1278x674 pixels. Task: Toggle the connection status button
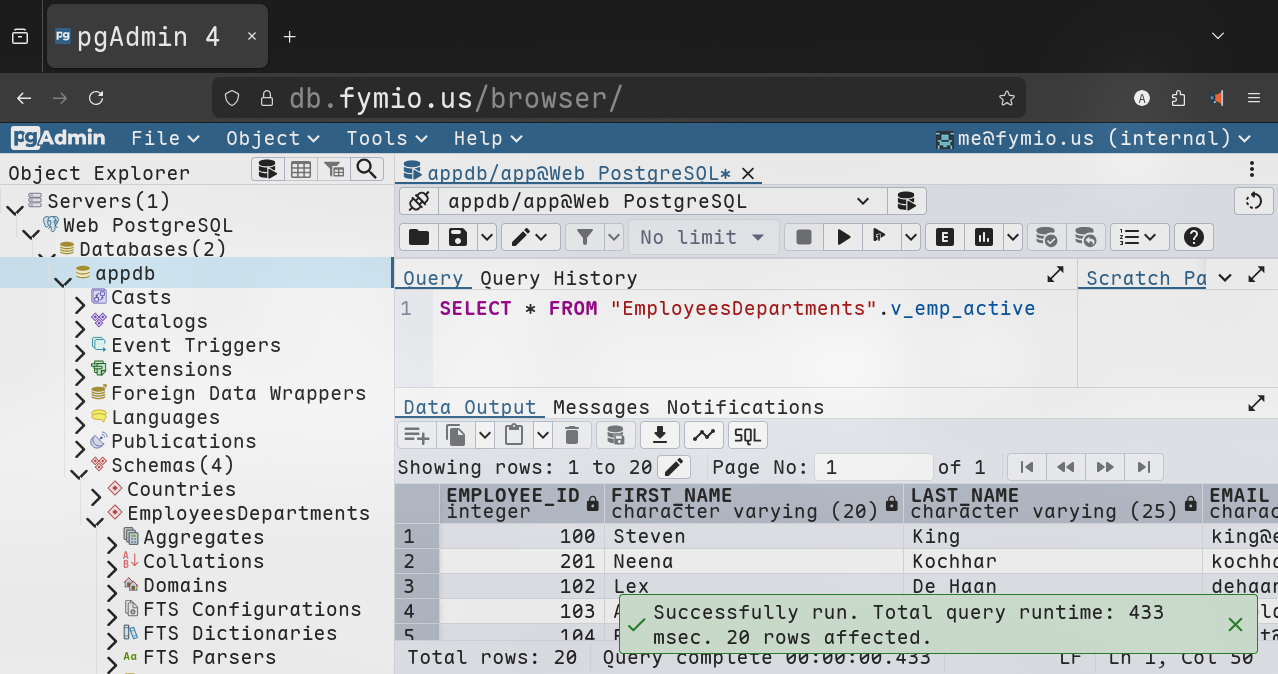coord(418,202)
